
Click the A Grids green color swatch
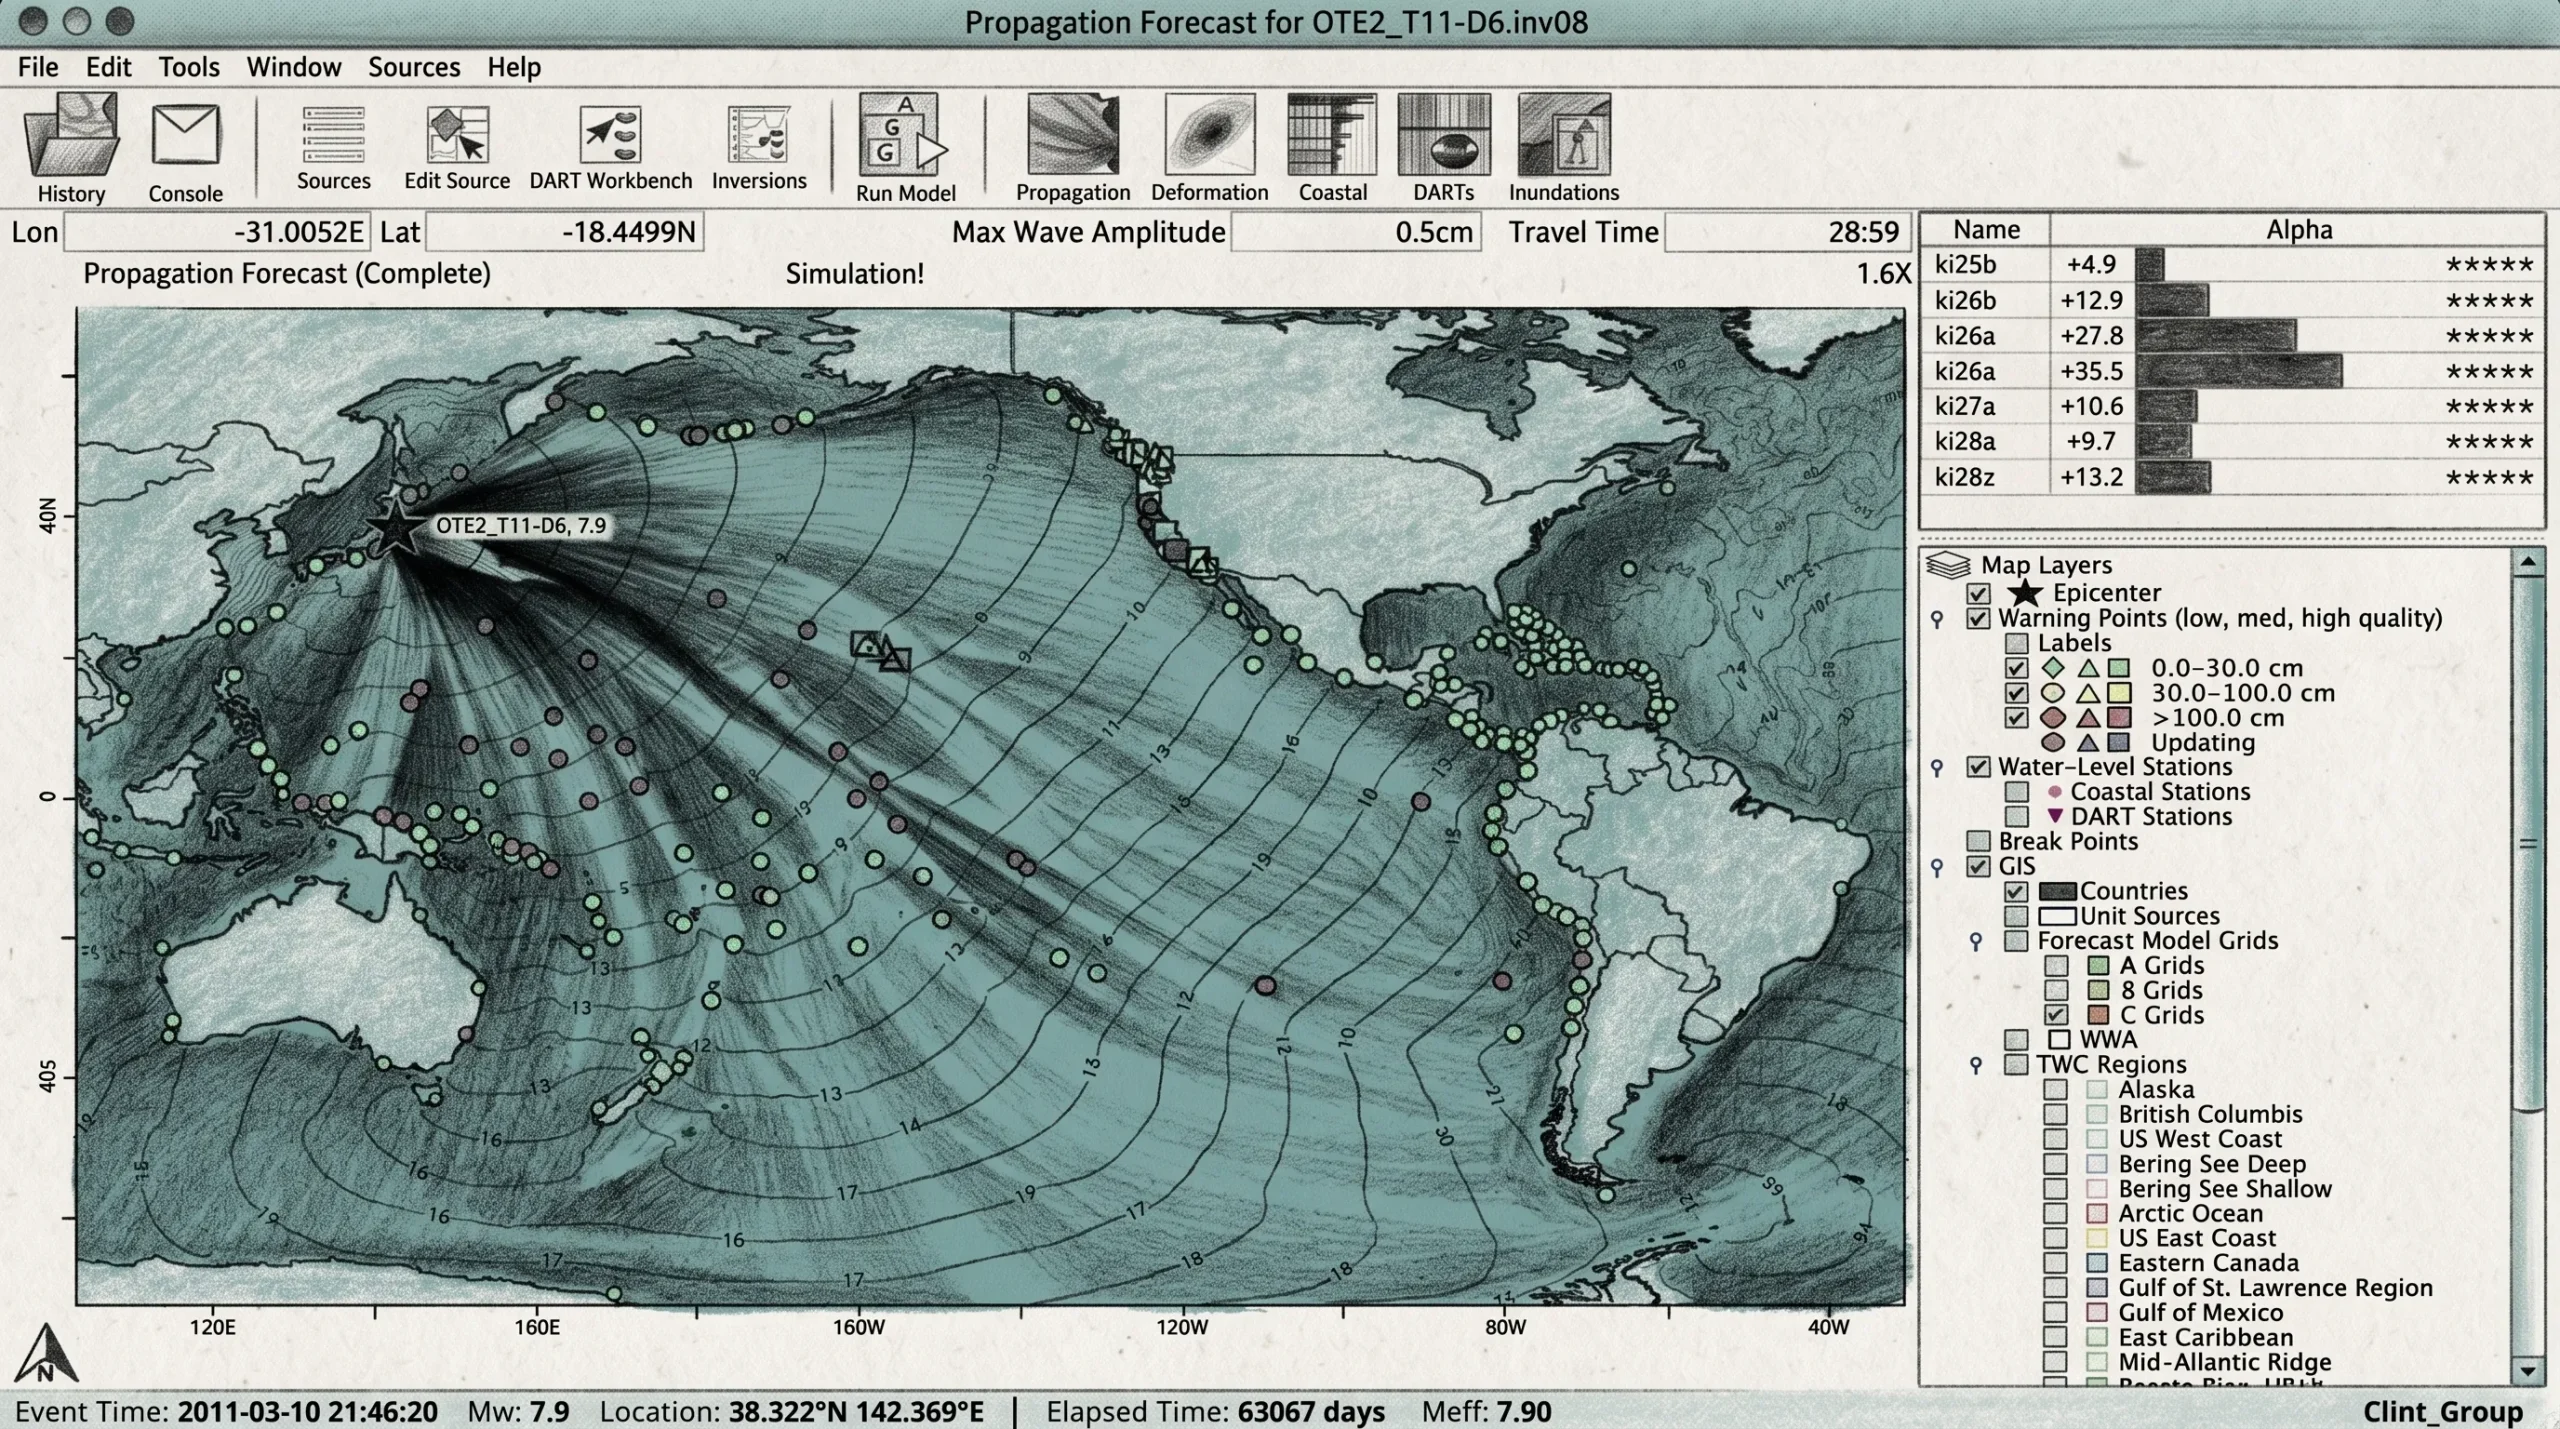point(2098,966)
